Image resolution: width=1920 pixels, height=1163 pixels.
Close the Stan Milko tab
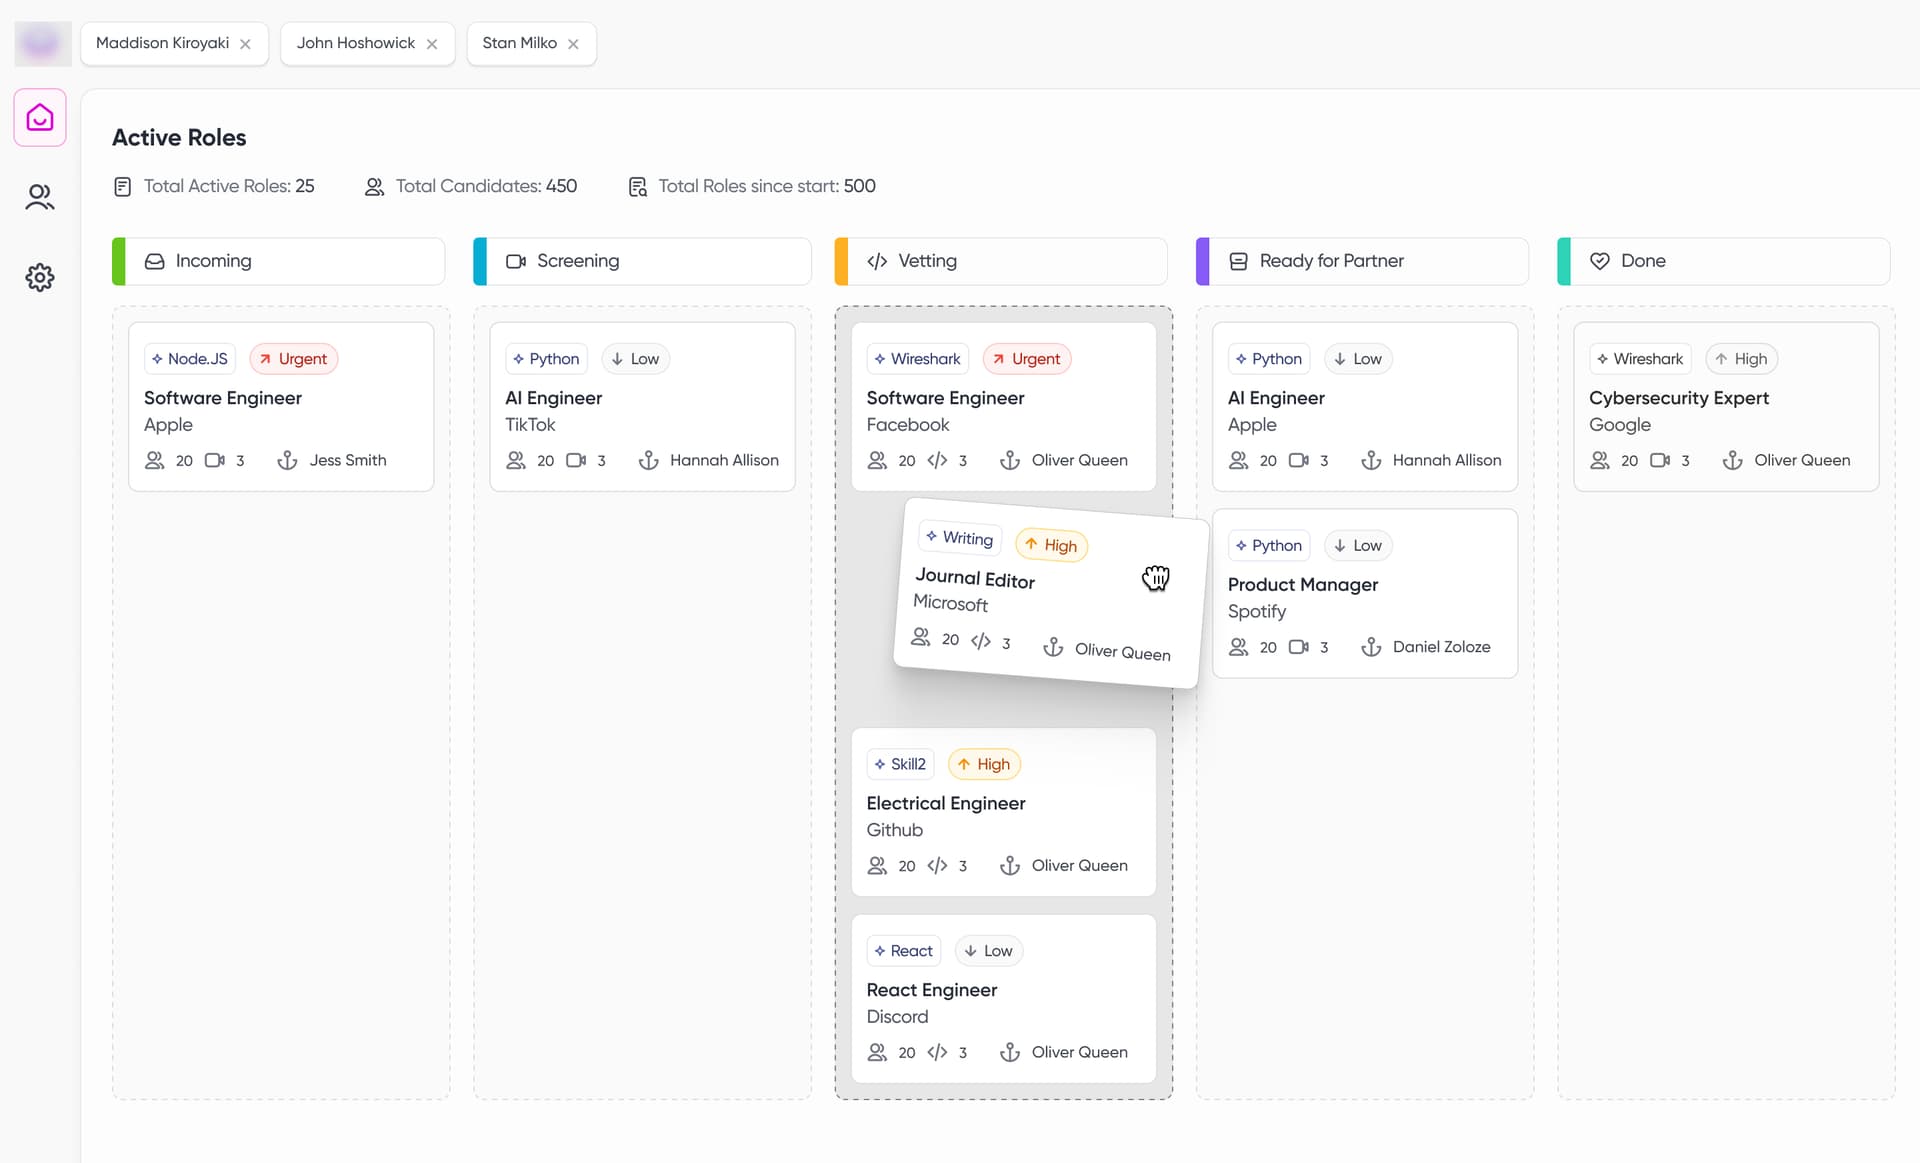pos(573,44)
